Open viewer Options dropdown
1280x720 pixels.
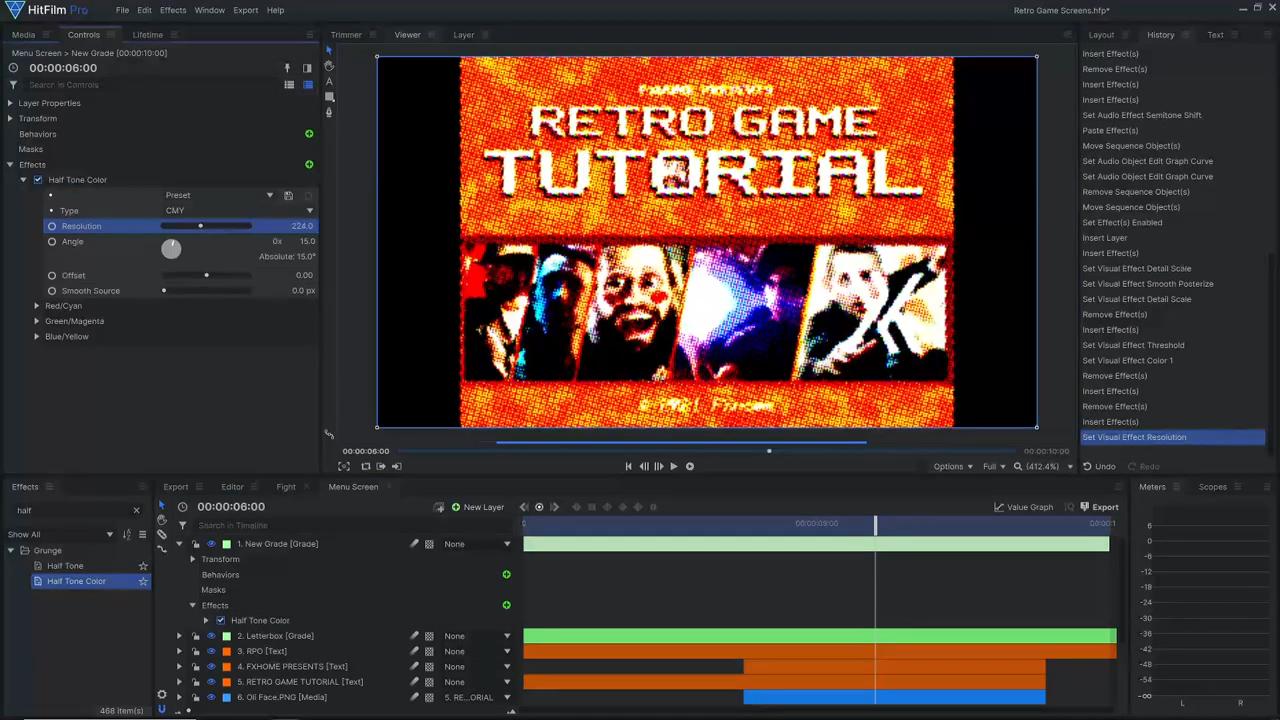pos(953,466)
